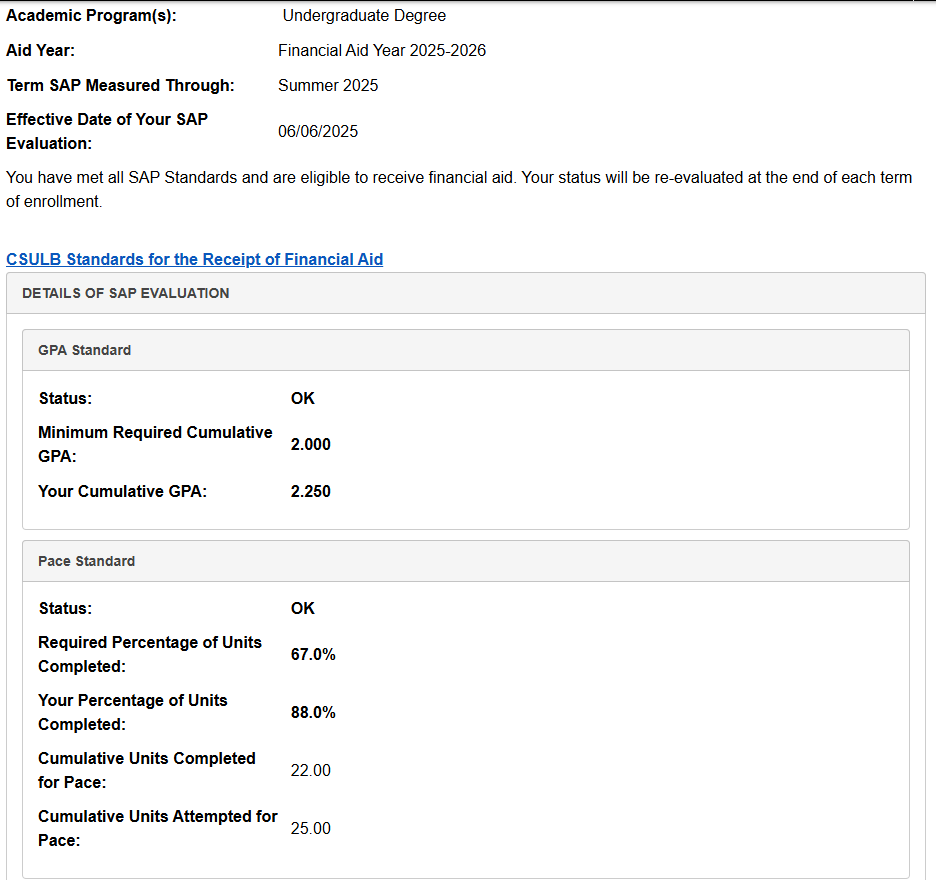This screenshot has width=936, height=880.
Task: Click Financial Aid Year 2025-2026 text
Action: click(x=381, y=50)
